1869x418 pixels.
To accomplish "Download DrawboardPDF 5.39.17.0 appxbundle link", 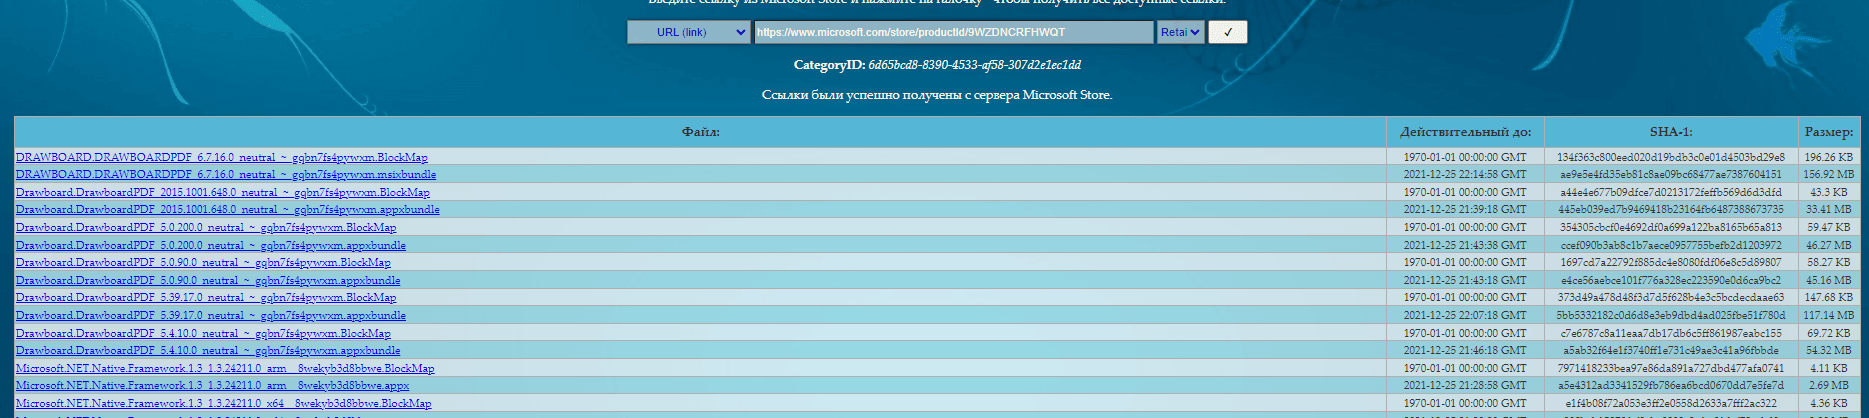I will [211, 315].
